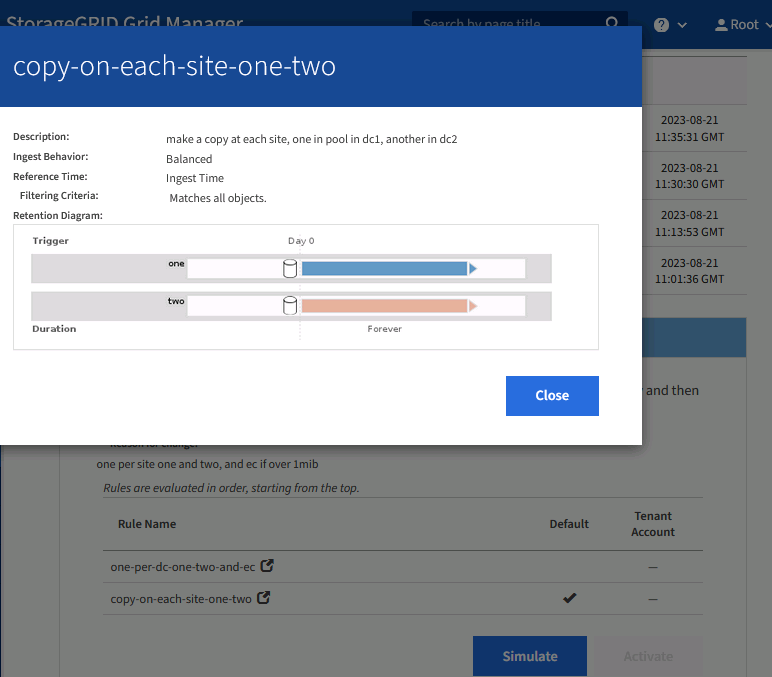Screen dimensions: 772x677
Task: Click pool label two in the diagram
Action: tap(176, 301)
